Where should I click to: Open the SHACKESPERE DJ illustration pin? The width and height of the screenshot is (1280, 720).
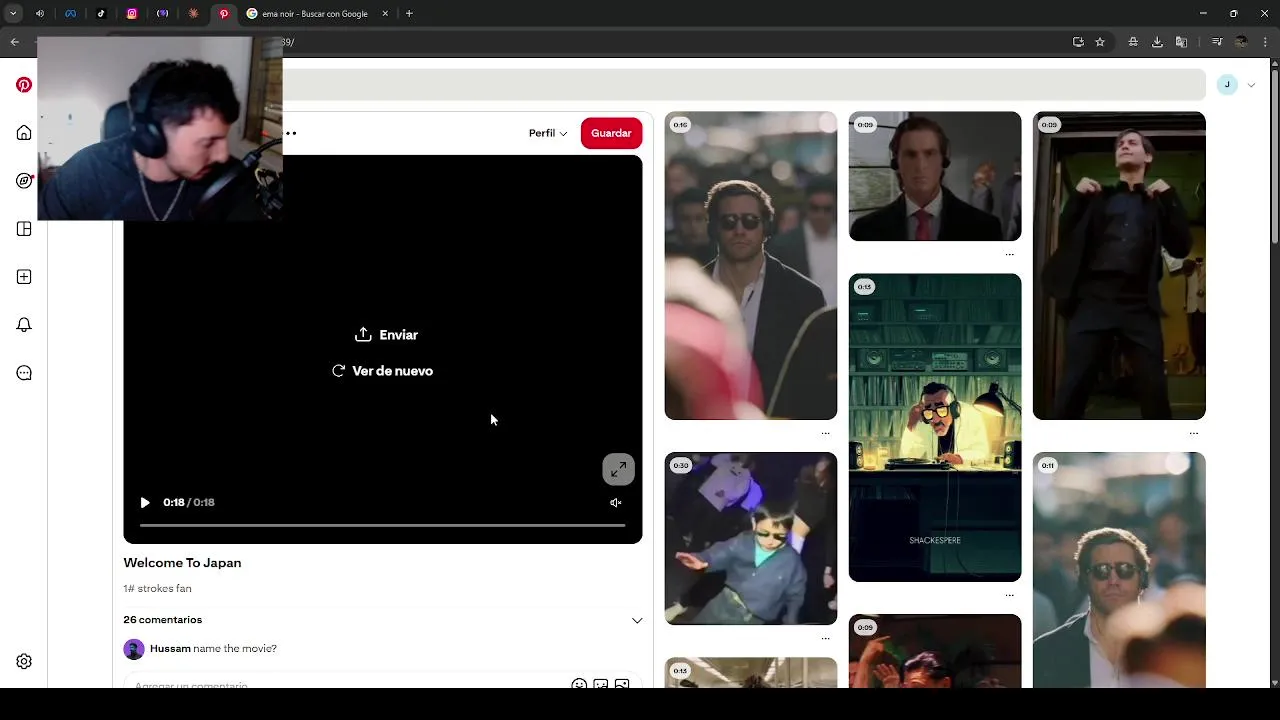pyautogui.click(x=935, y=428)
